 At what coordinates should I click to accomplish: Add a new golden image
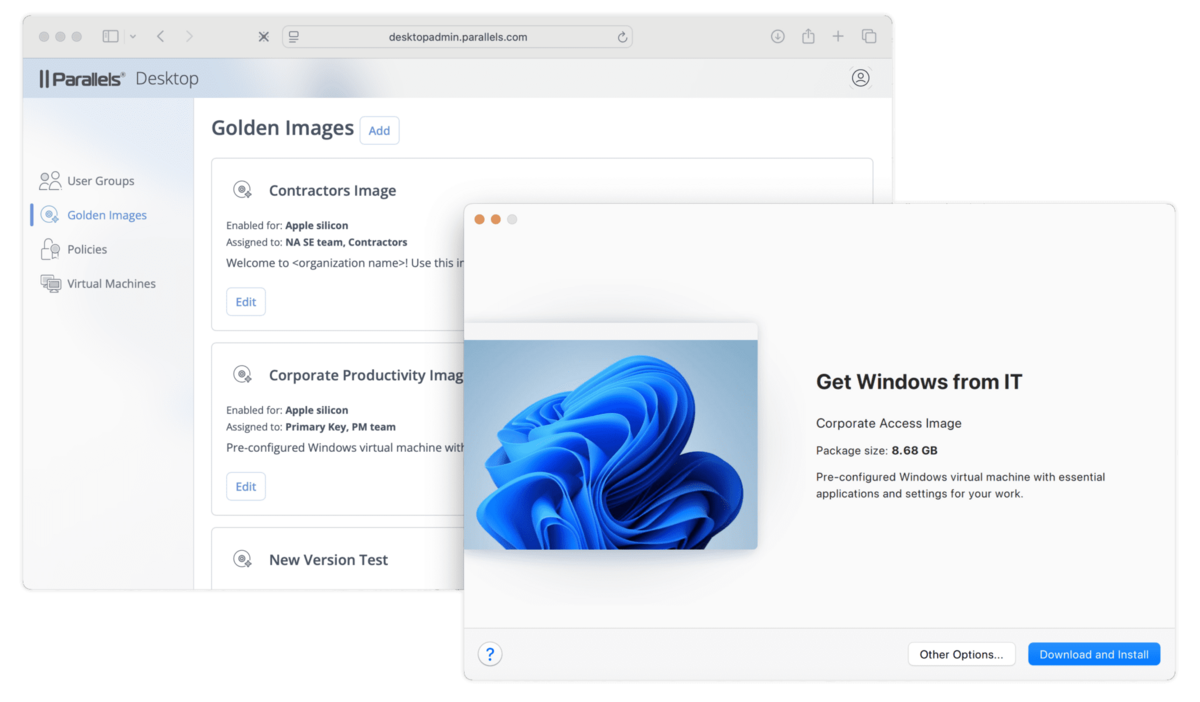pyautogui.click(x=379, y=130)
